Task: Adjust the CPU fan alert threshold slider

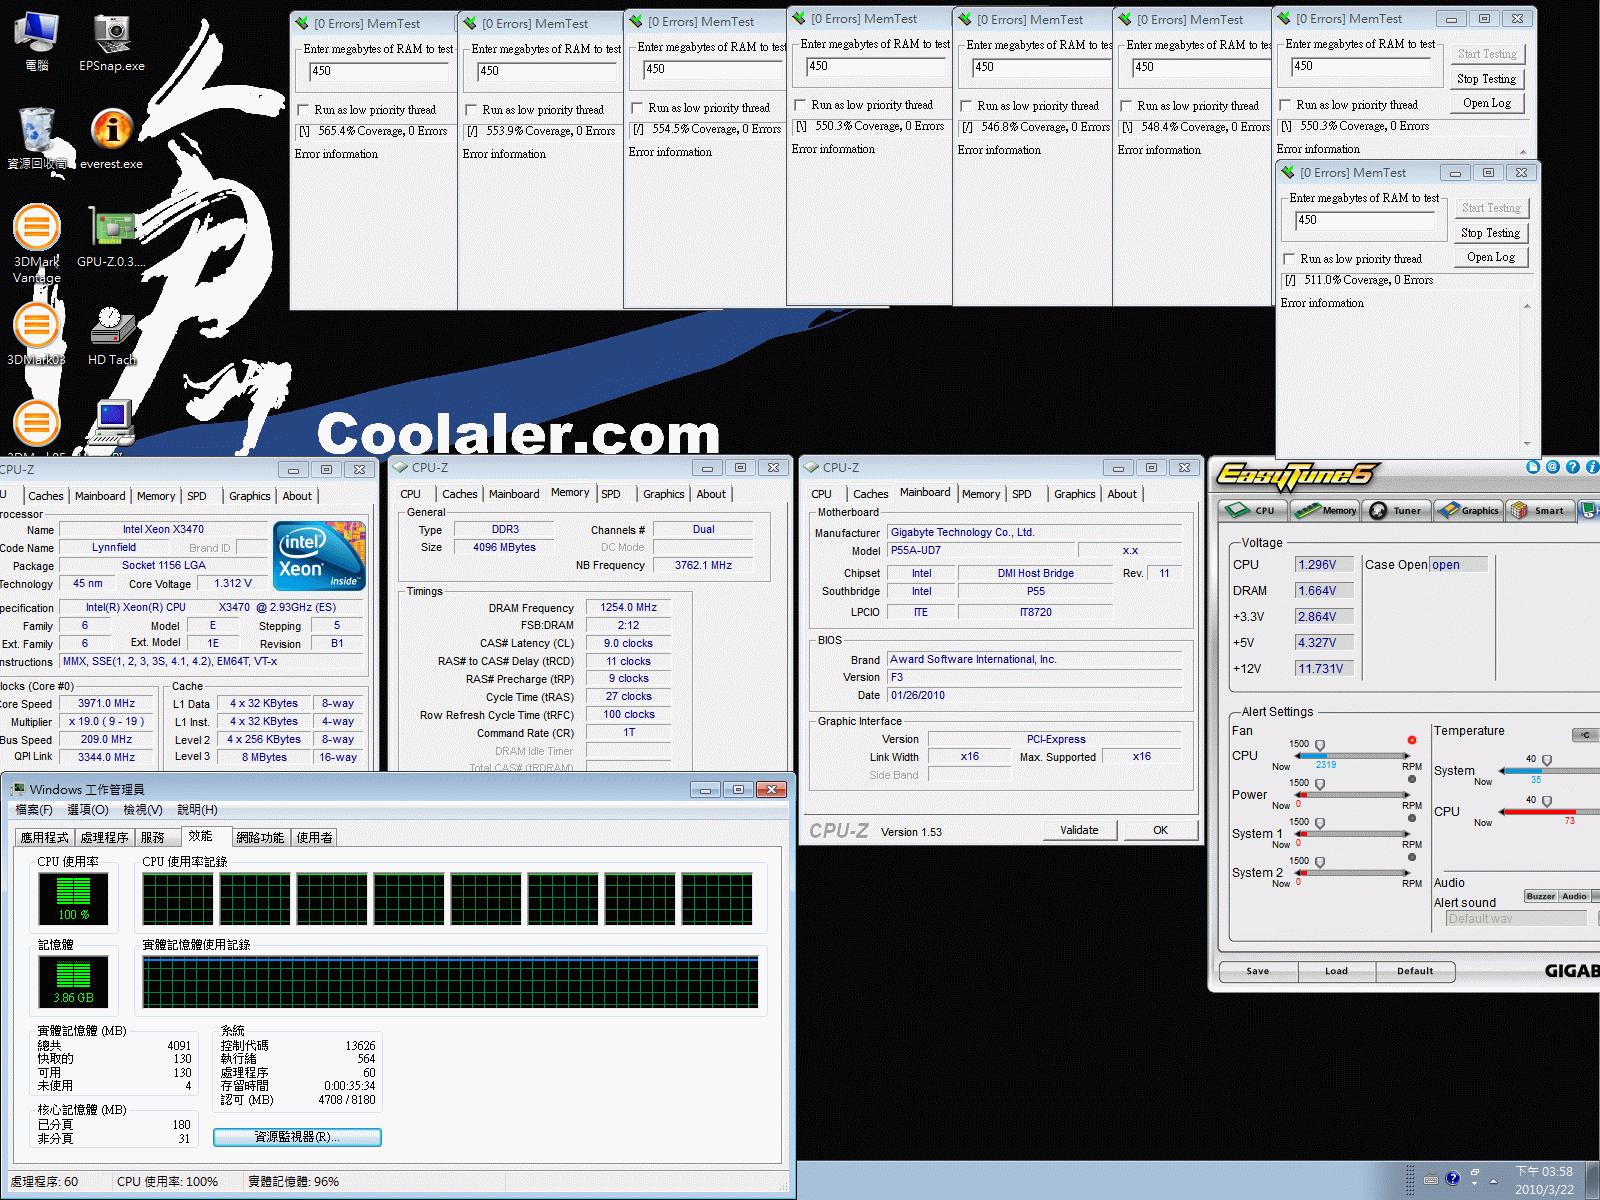Action: pos(1320,746)
